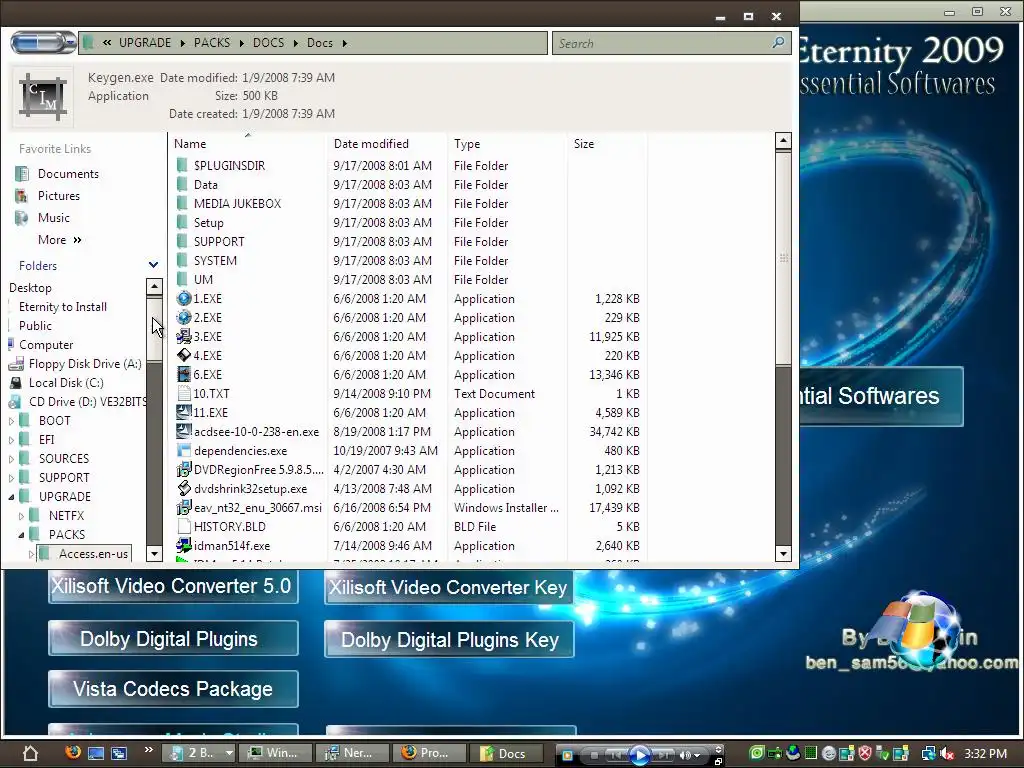Collapse the Folders pane chevron
Screen dimensions: 1024x768
(x=153, y=265)
